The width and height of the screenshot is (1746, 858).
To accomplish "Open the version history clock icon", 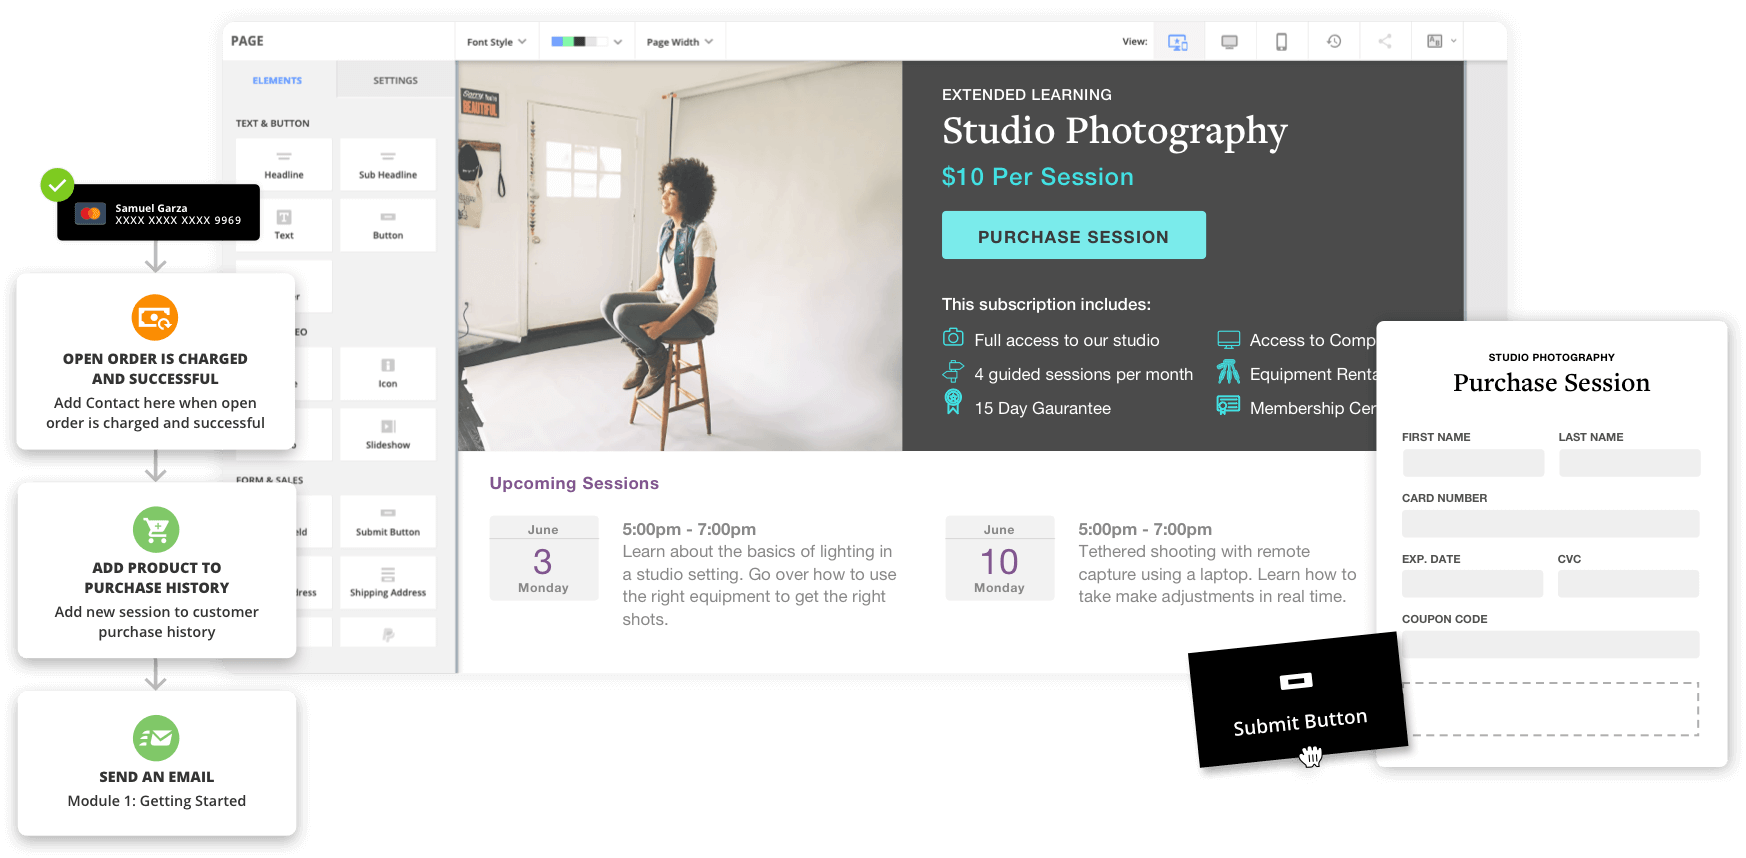I will click(x=1333, y=42).
